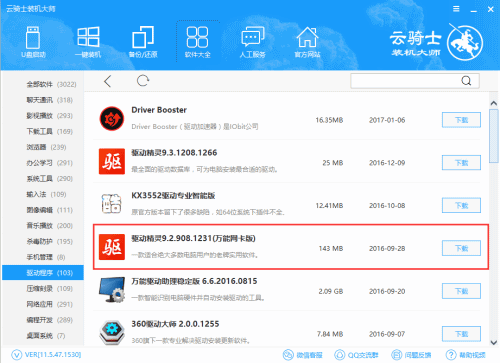This screenshot has height=363, width=500.
Task: Go back with the left arrow
Action: (107, 81)
